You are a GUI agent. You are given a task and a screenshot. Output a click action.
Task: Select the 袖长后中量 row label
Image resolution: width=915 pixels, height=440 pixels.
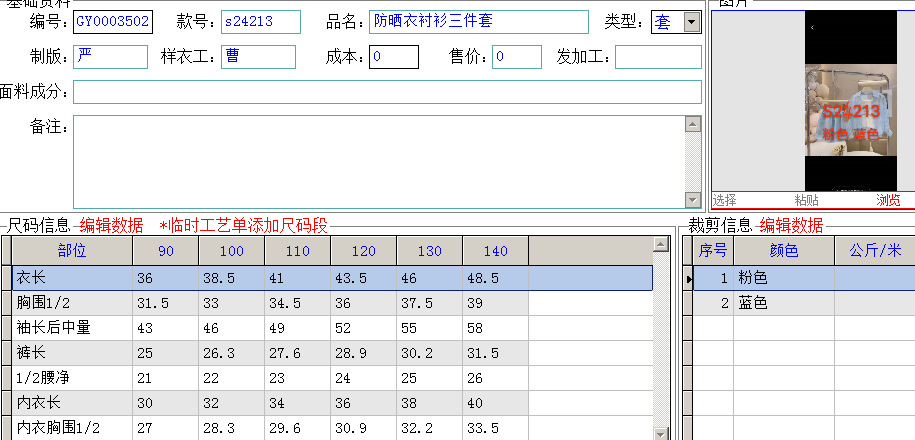tap(72, 328)
